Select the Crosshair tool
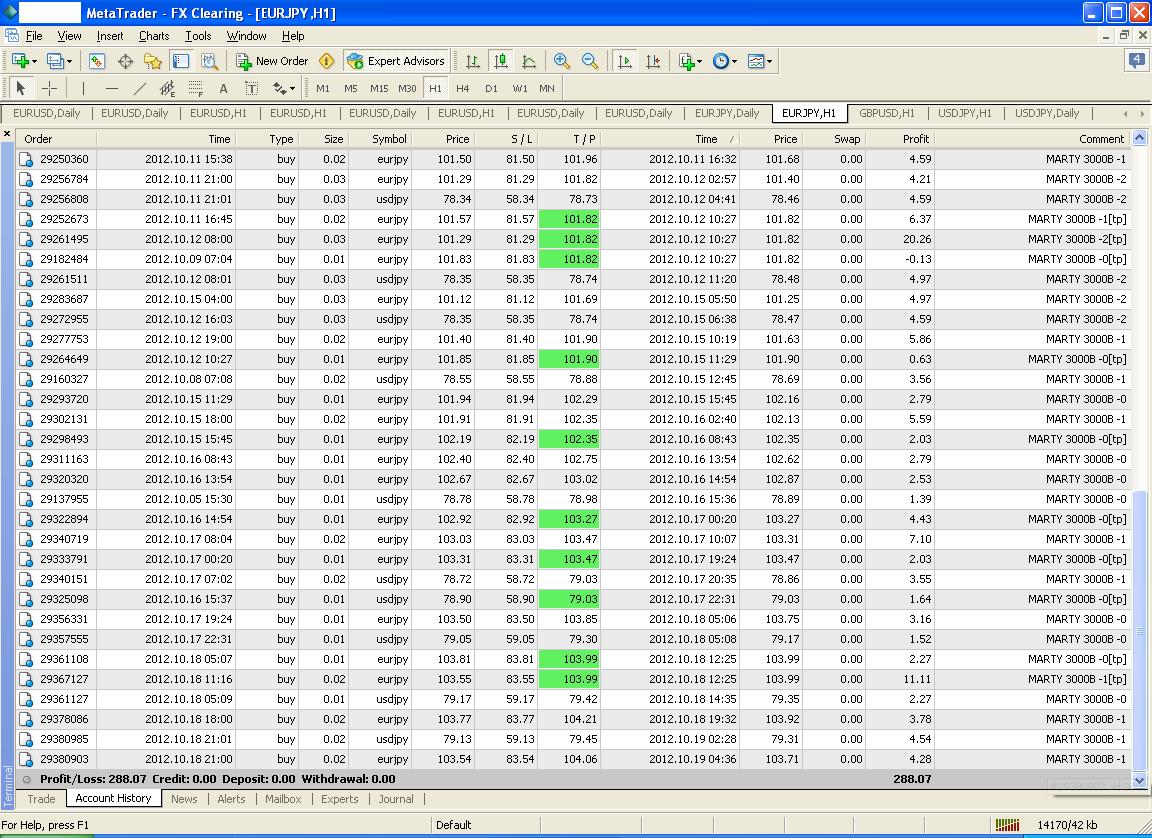 (49, 88)
